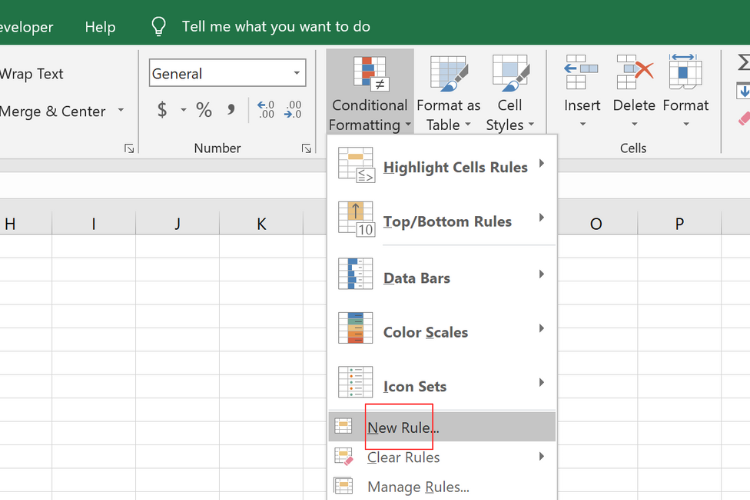Expand Highlight Cells Rules submenu arrow
This screenshot has height=500, width=750.
[541, 164]
